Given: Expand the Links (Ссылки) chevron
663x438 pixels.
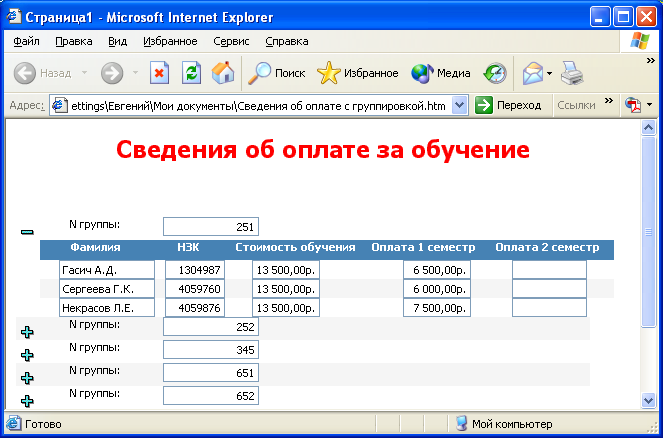Looking at the screenshot, I should pos(608,101).
